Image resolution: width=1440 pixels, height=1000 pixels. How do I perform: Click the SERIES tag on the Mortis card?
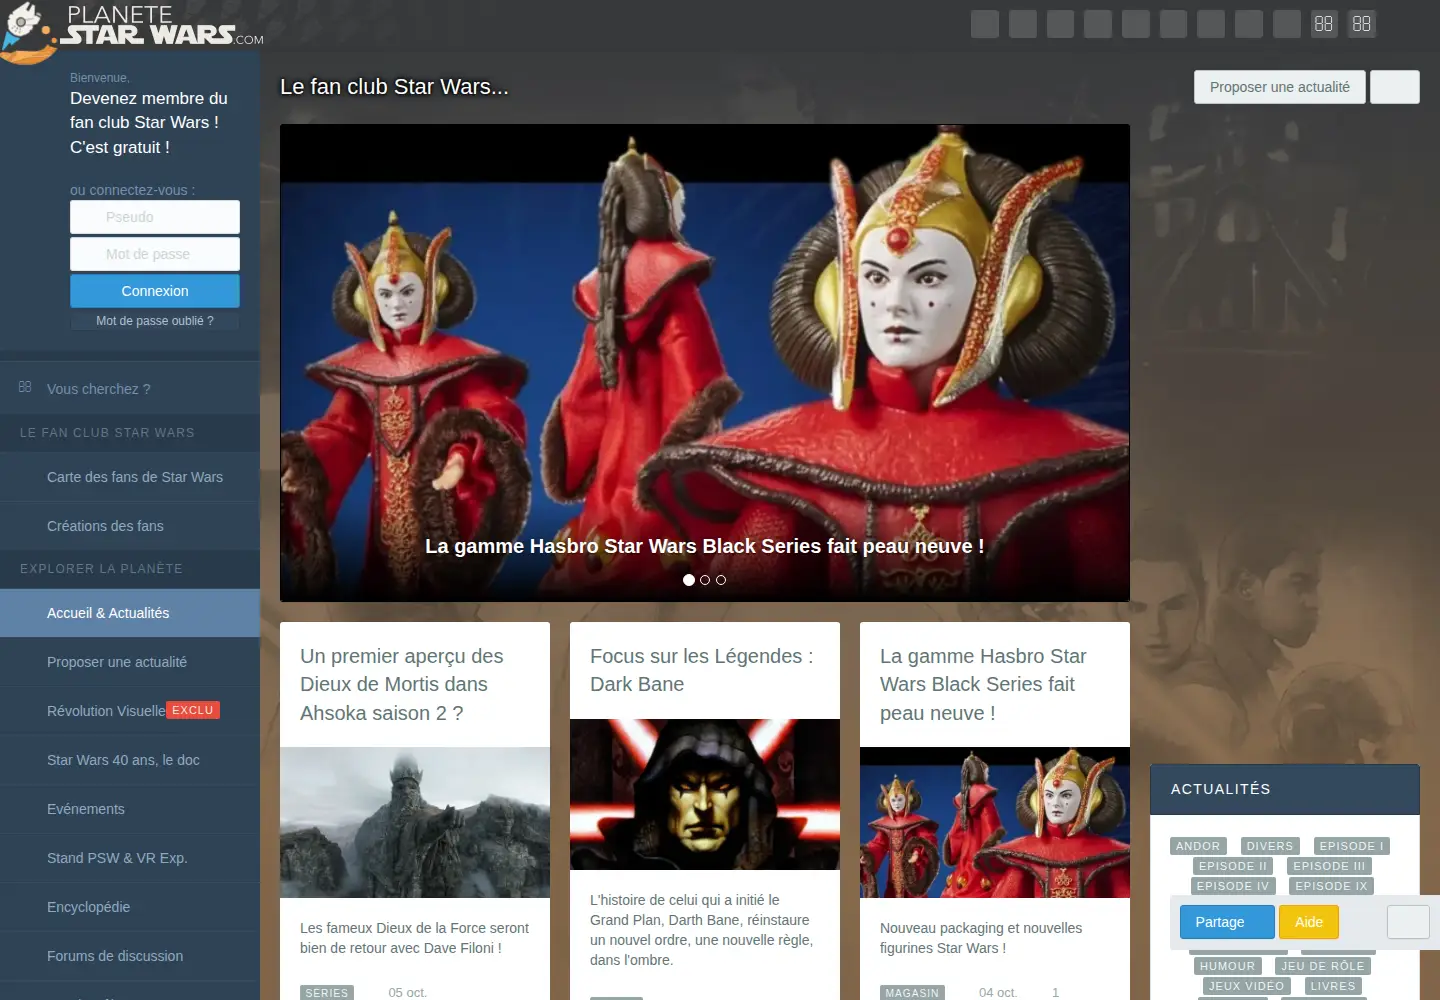[x=327, y=993]
